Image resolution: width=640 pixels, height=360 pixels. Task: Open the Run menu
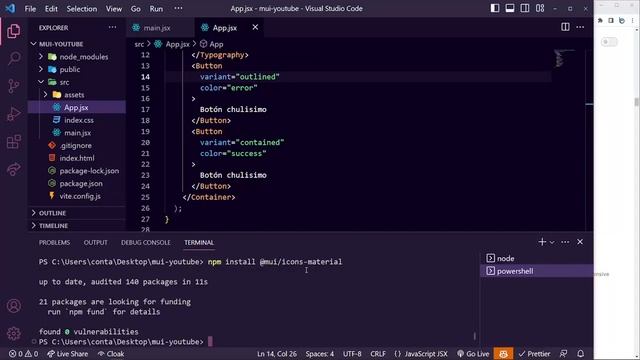pos(156,9)
